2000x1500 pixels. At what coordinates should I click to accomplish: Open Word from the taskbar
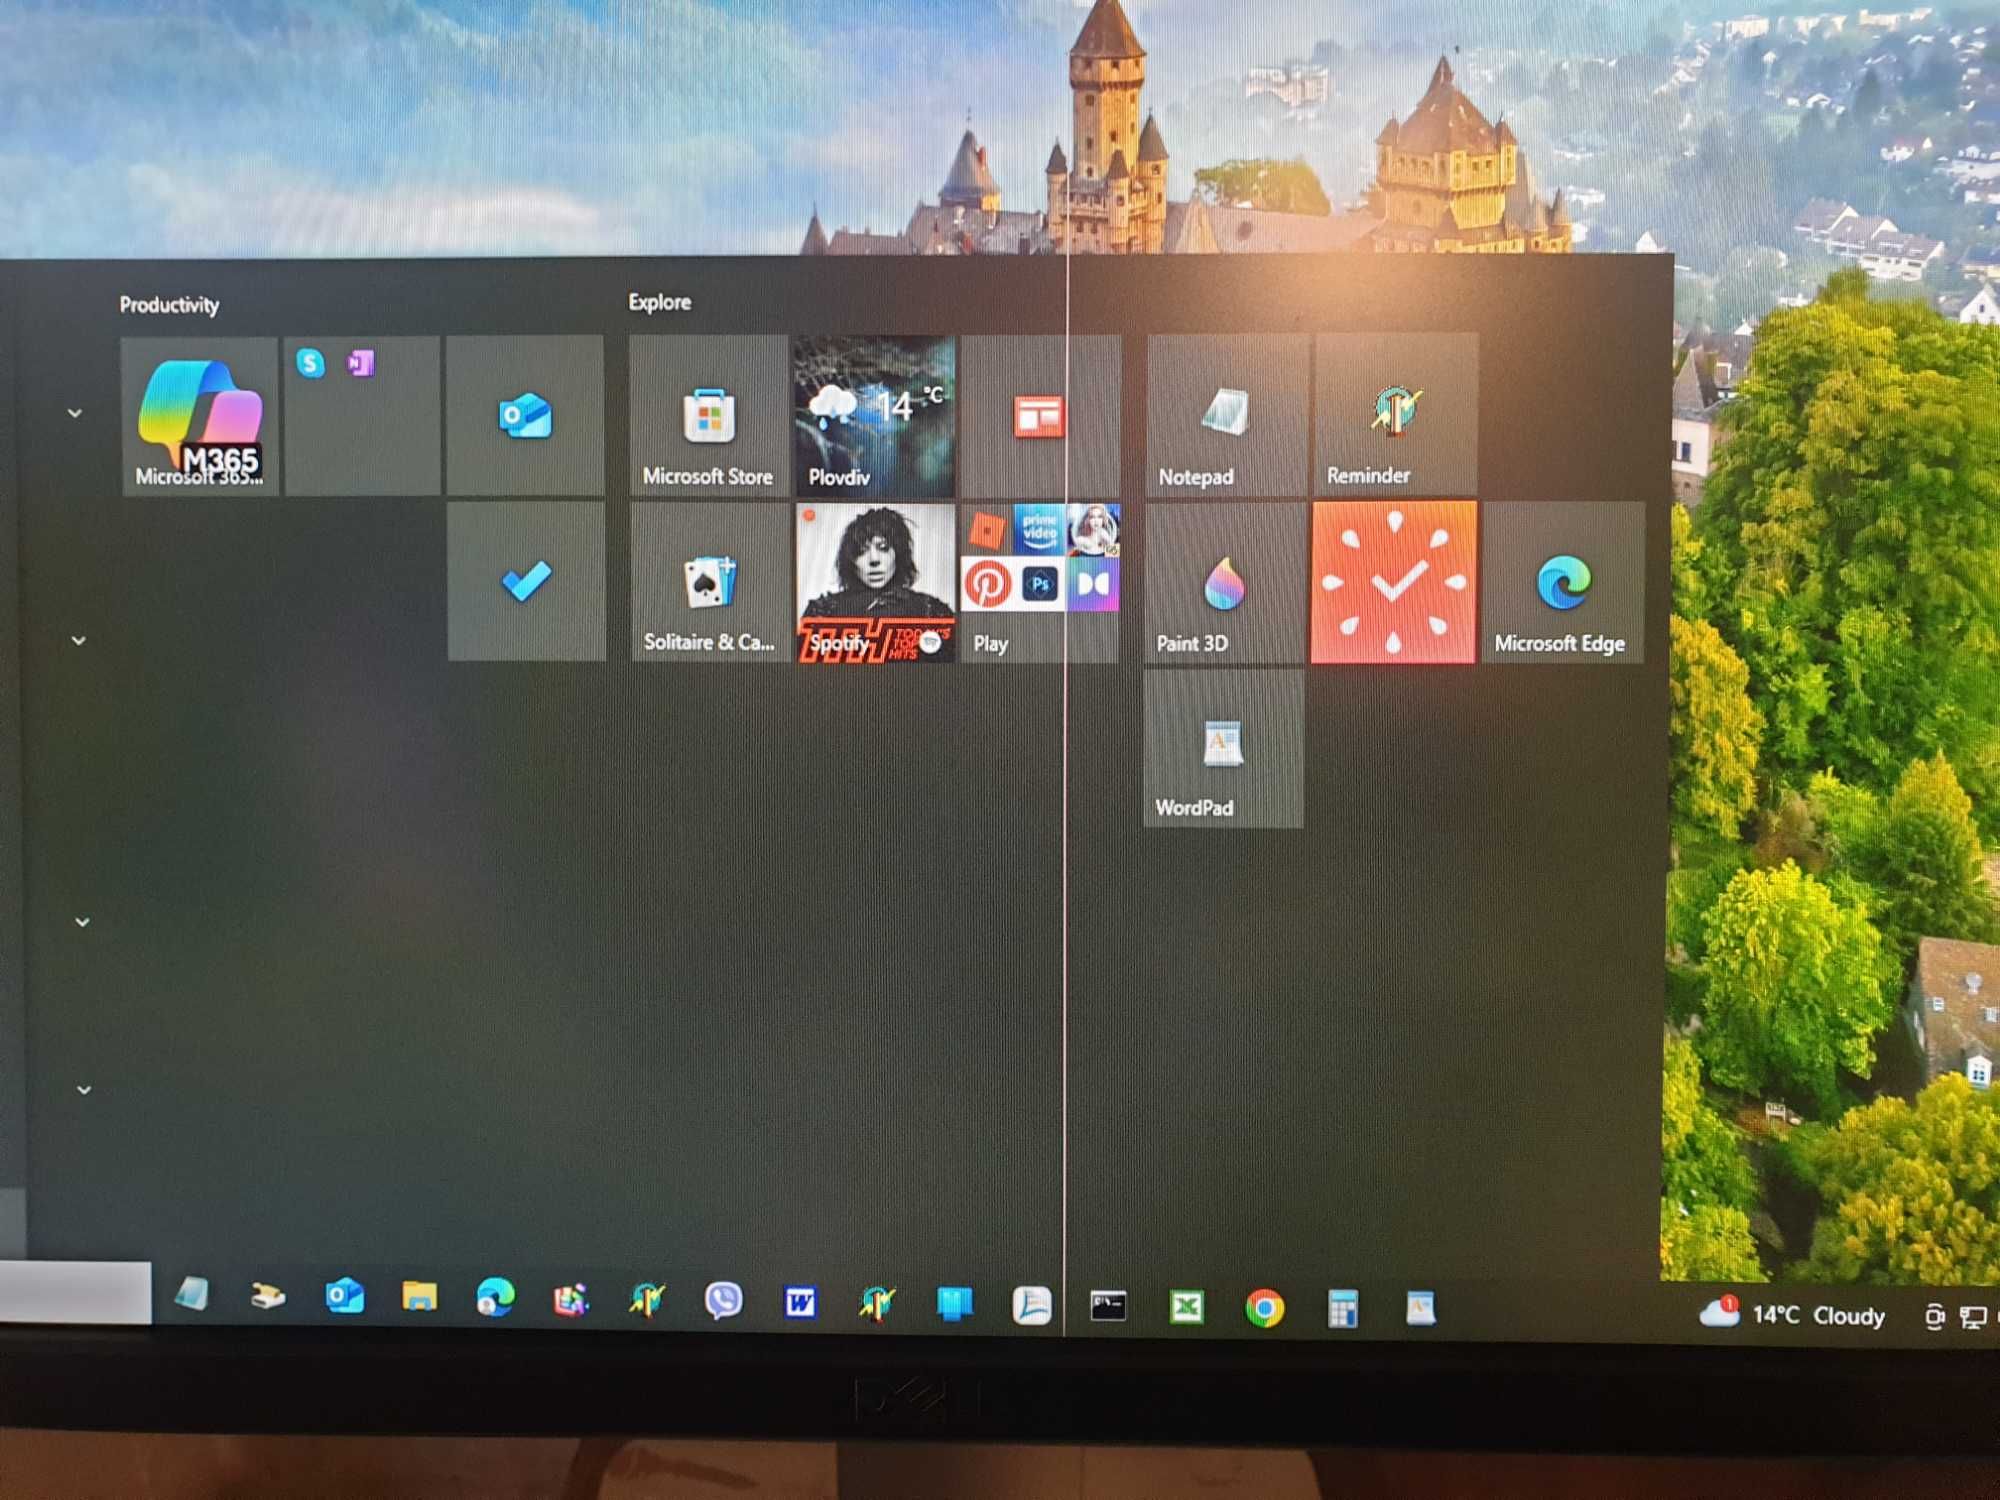pos(799,1302)
